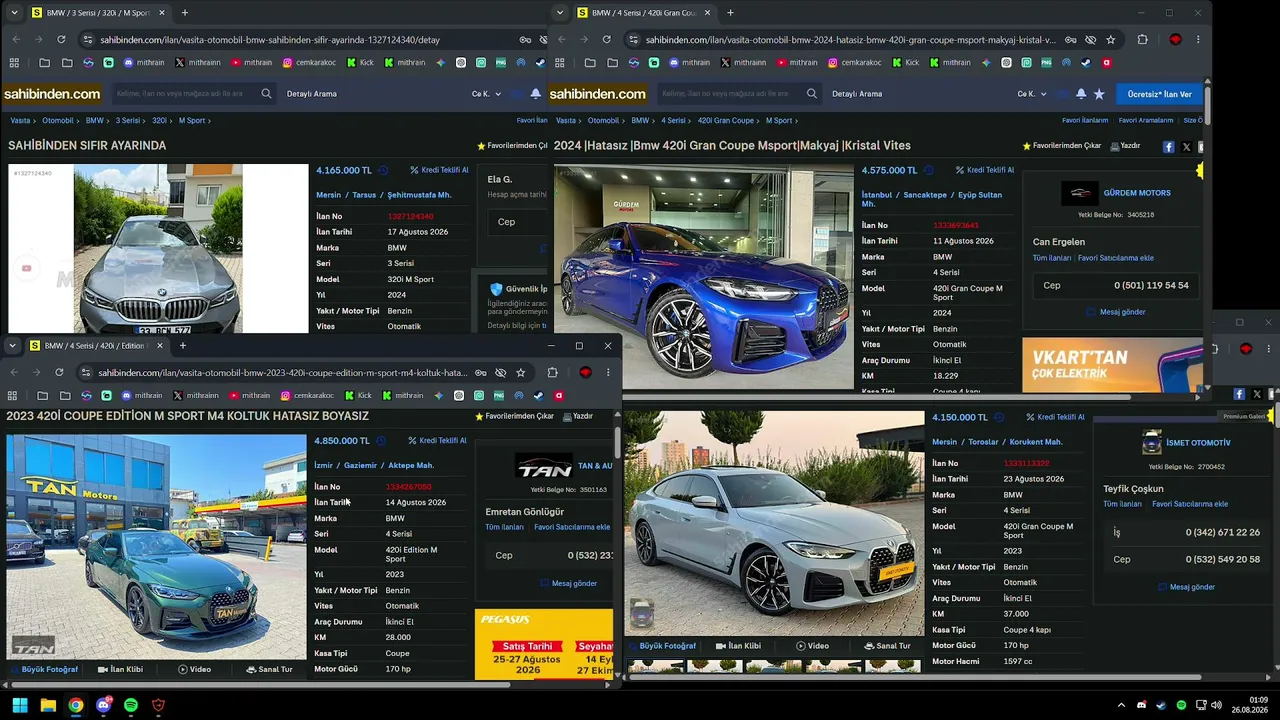Open the Extensions puzzle icon in the 420i Edition window
This screenshot has width=1280, height=720.
(x=553, y=372)
